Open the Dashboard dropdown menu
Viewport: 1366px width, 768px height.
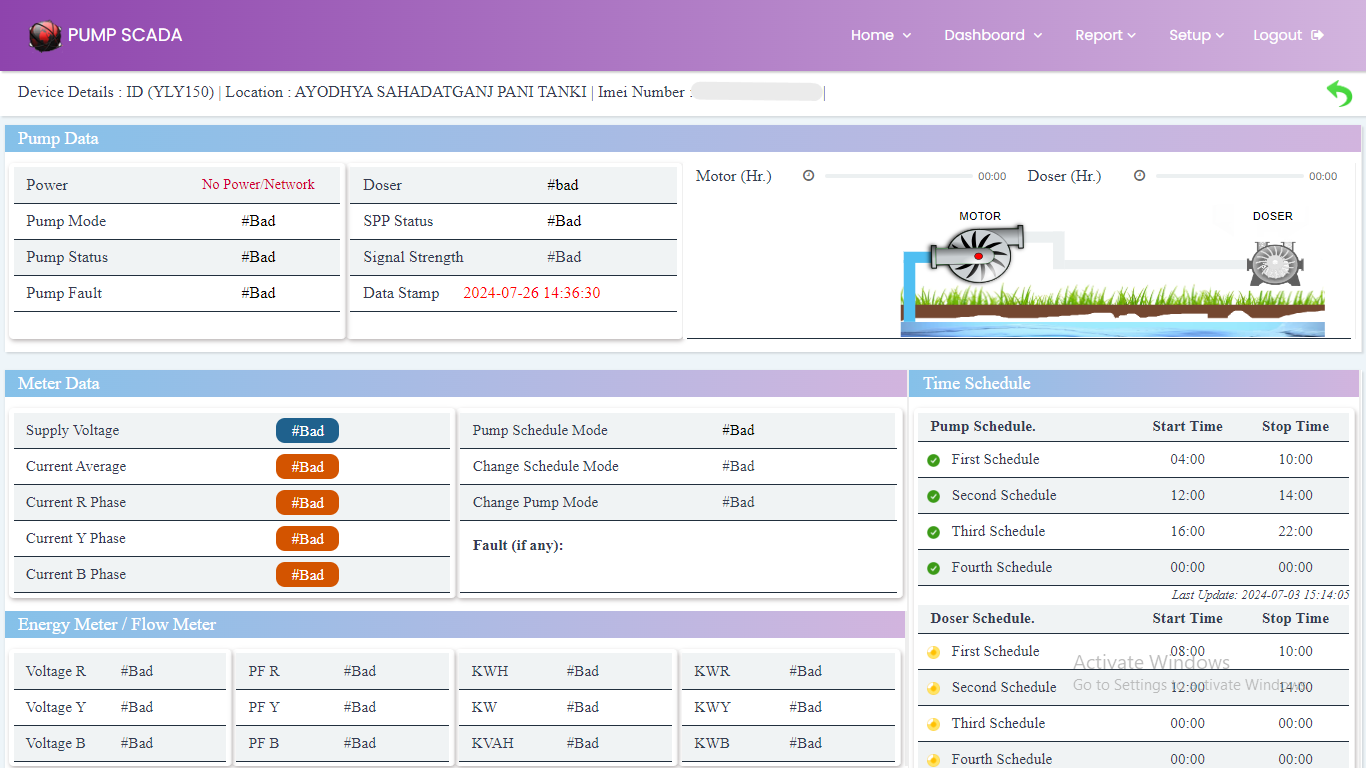point(992,35)
